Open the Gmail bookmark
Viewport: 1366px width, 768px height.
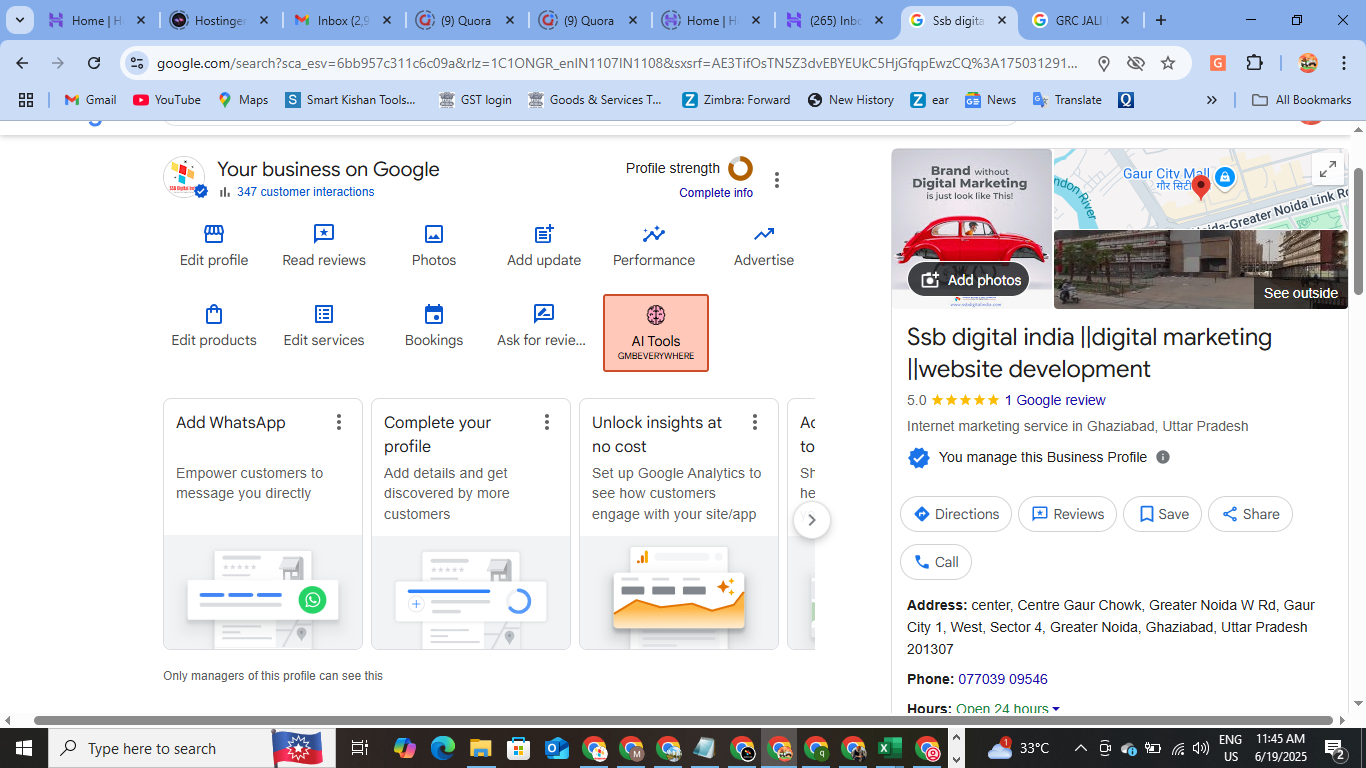[x=89, y=99]
